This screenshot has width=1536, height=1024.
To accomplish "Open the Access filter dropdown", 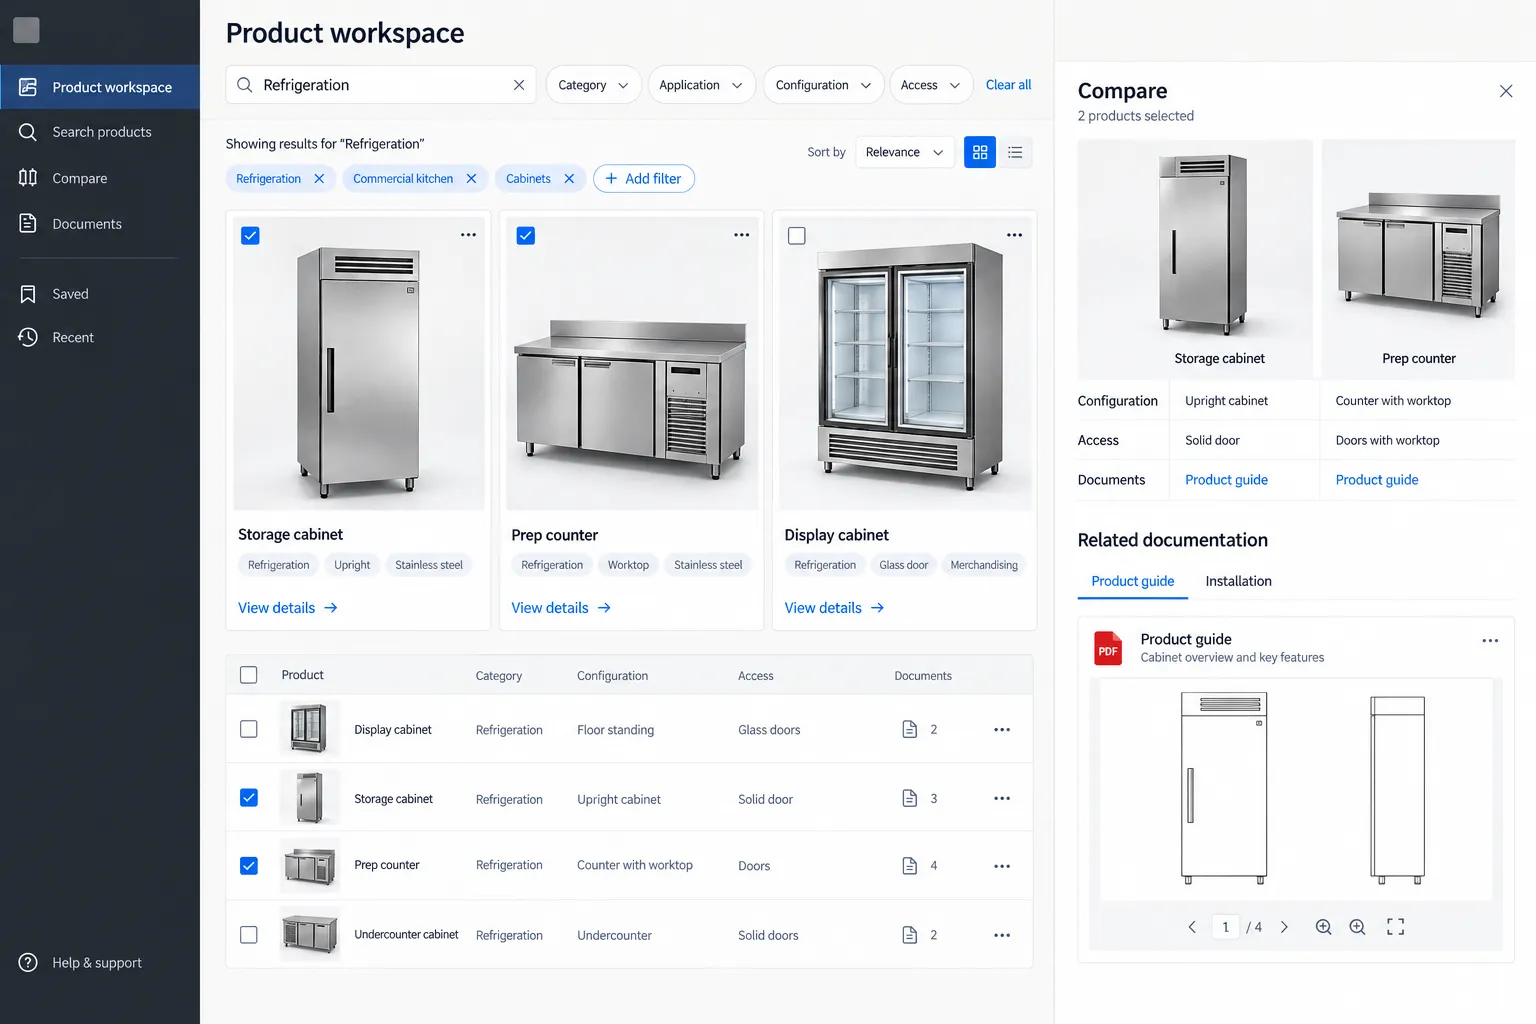I will tap(931, 85).
